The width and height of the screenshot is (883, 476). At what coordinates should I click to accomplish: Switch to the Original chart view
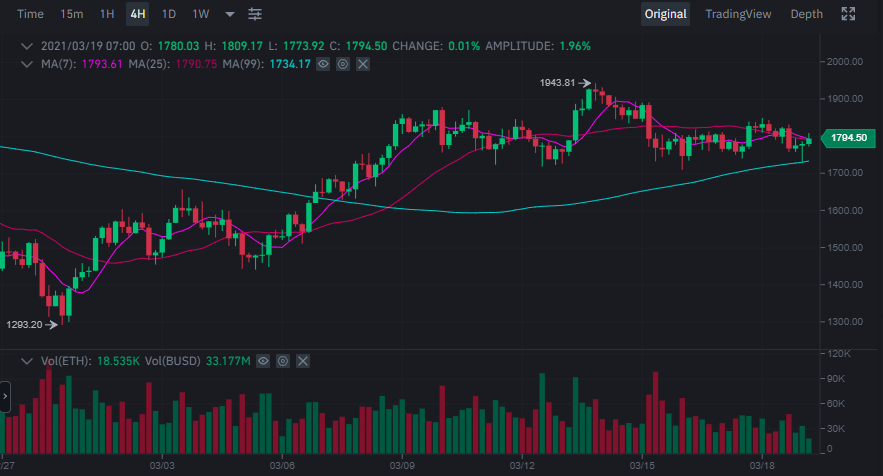point(665,14)
